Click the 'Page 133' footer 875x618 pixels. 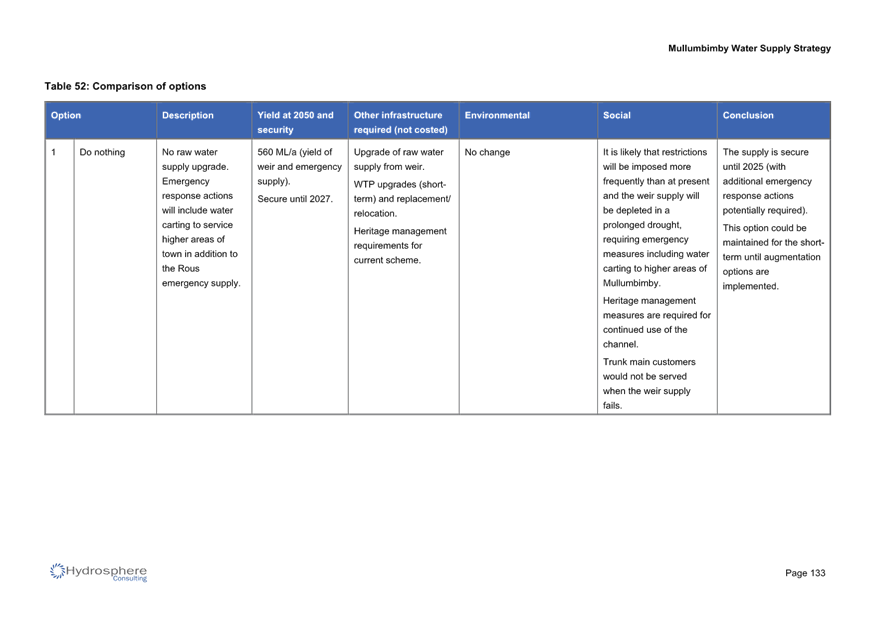click(x=805, y=573)
